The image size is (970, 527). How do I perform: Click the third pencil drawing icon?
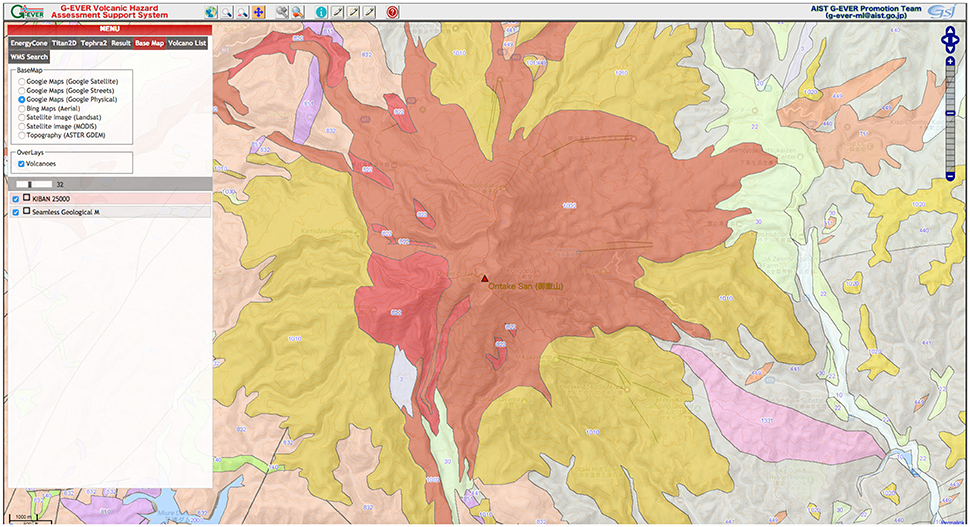pos(369,12)
